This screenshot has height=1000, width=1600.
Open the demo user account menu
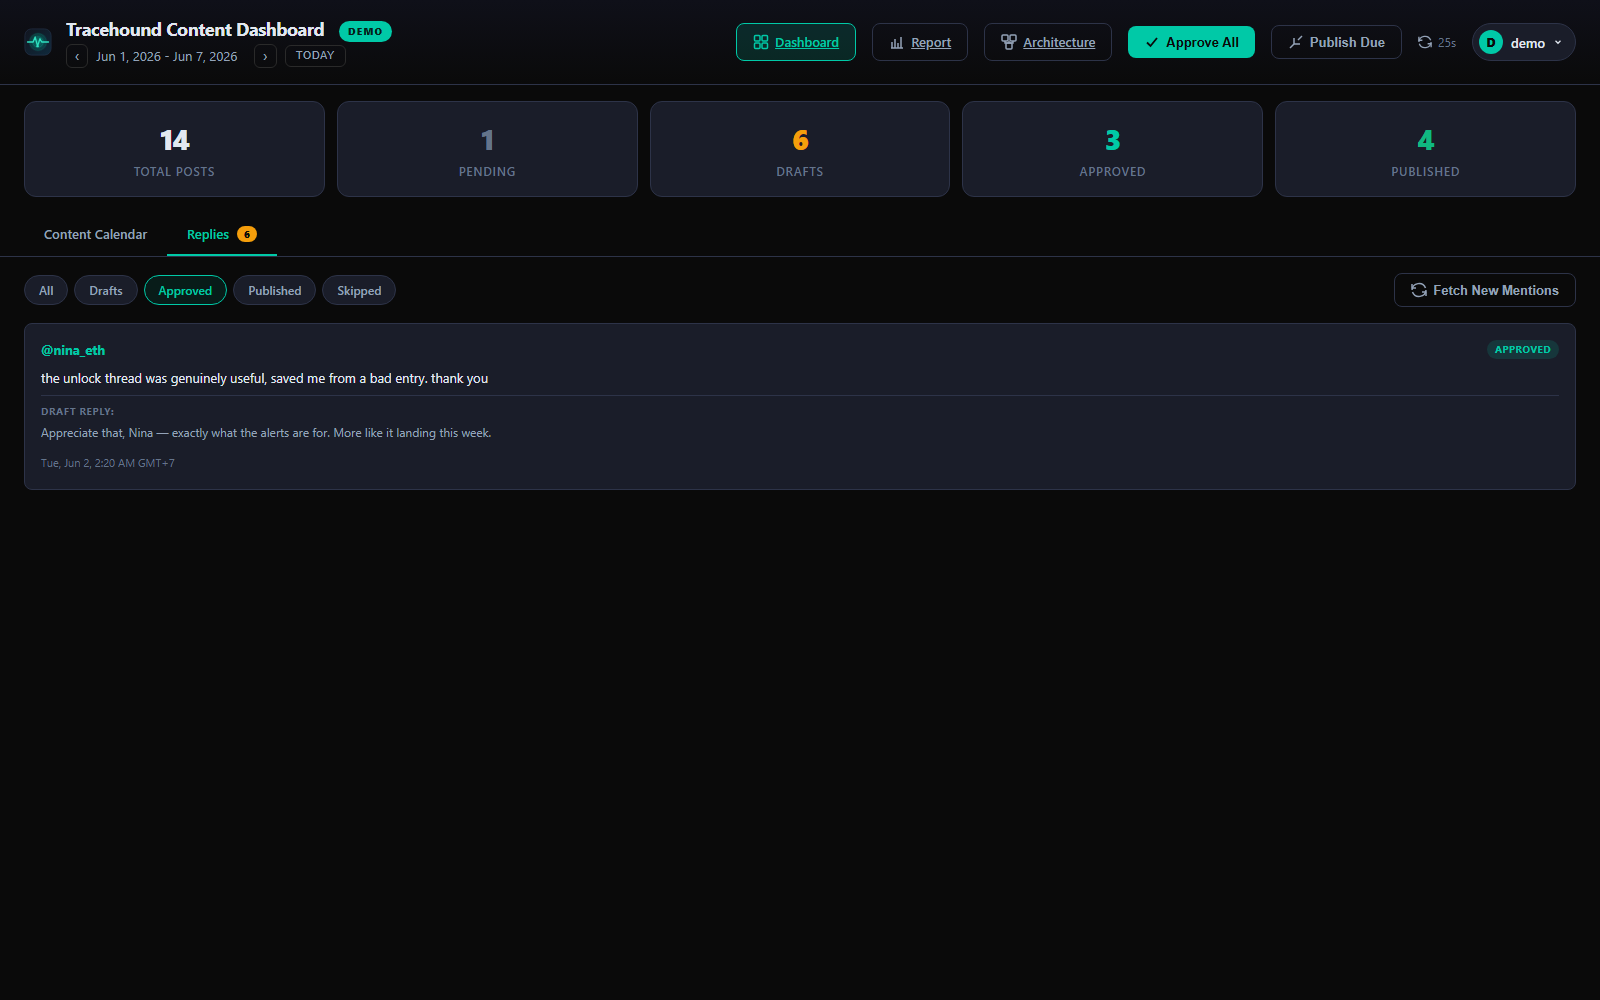(1523, 42)
